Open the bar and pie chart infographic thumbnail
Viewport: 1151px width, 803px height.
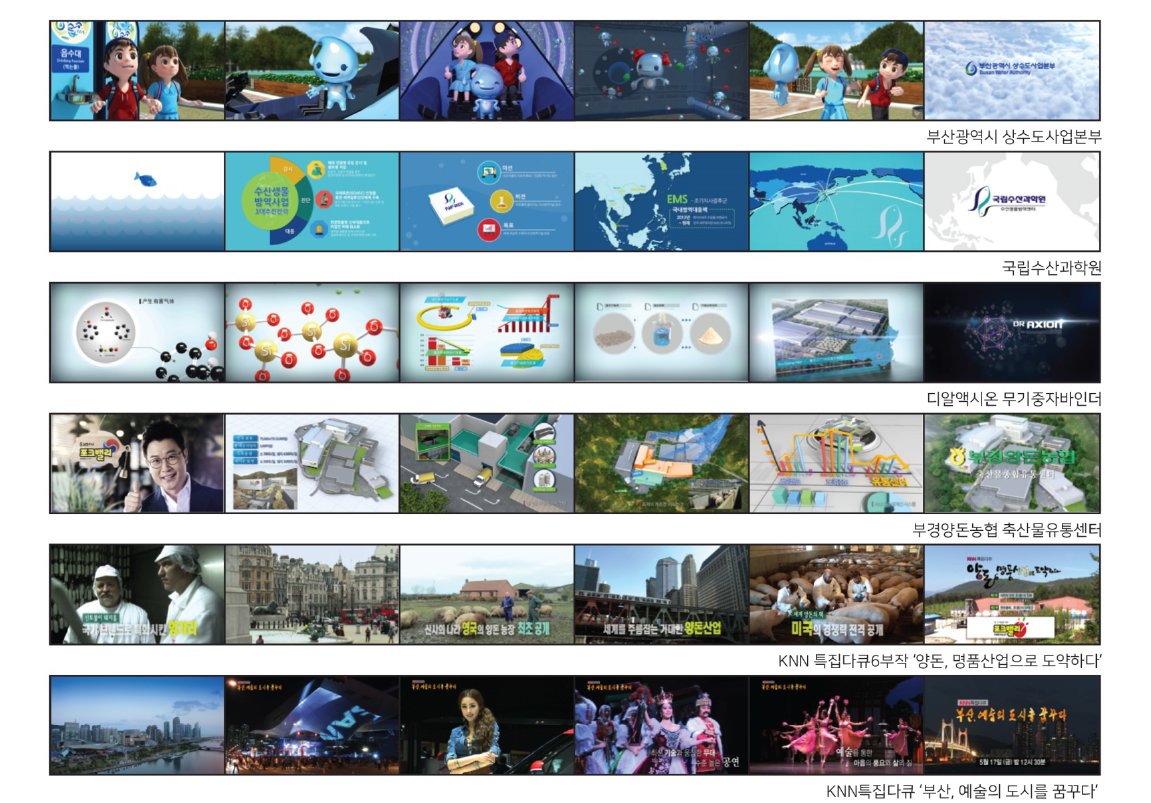tap(487, 333)
